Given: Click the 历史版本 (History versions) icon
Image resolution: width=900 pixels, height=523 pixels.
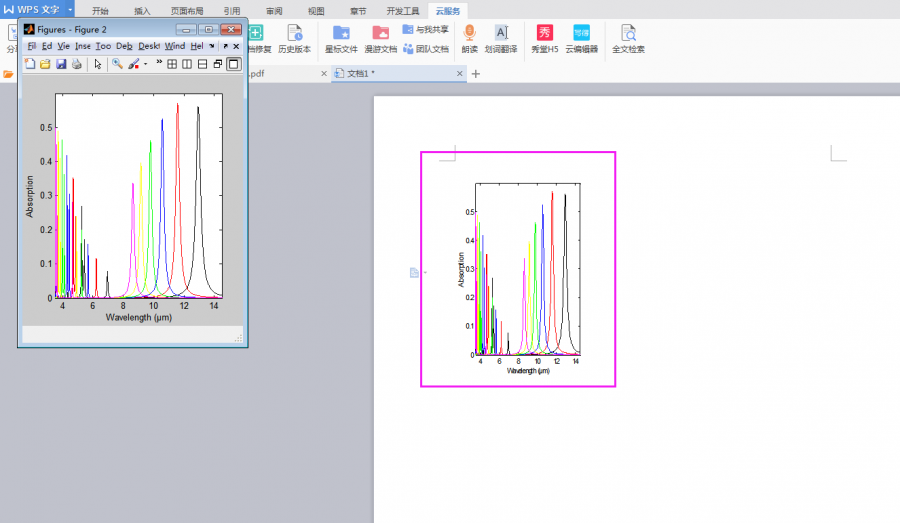Looking at the screenshot, I should (294, 33).
